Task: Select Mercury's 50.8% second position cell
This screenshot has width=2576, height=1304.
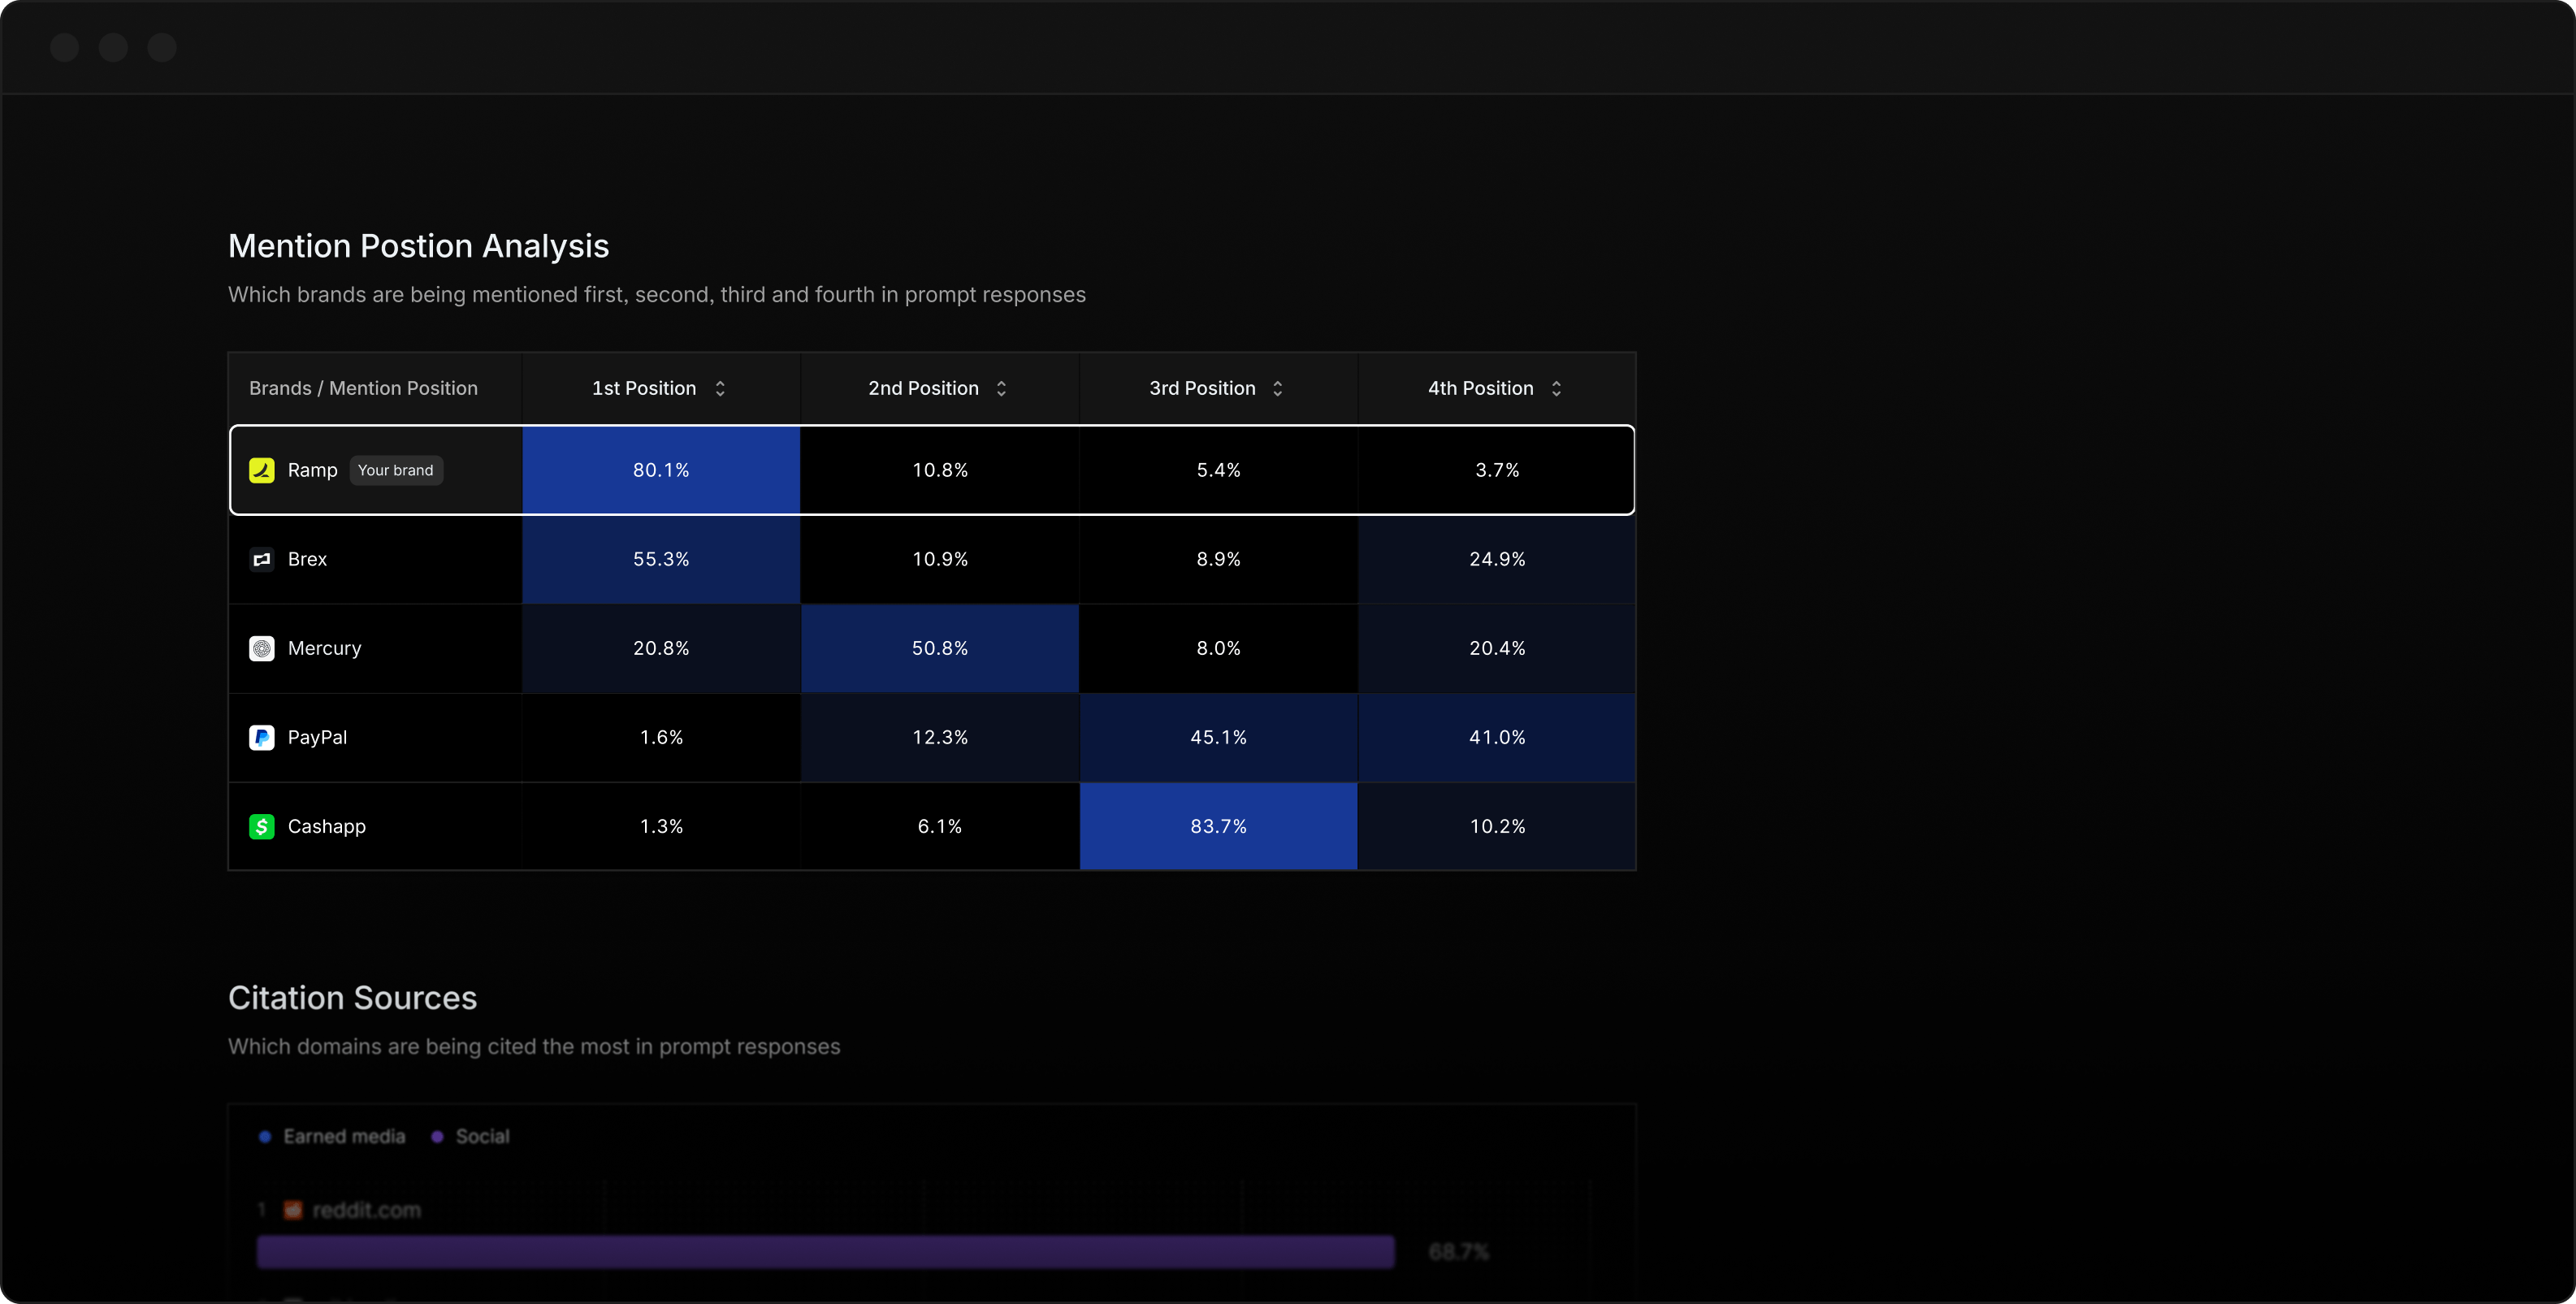Action: [x=940, y=648]
